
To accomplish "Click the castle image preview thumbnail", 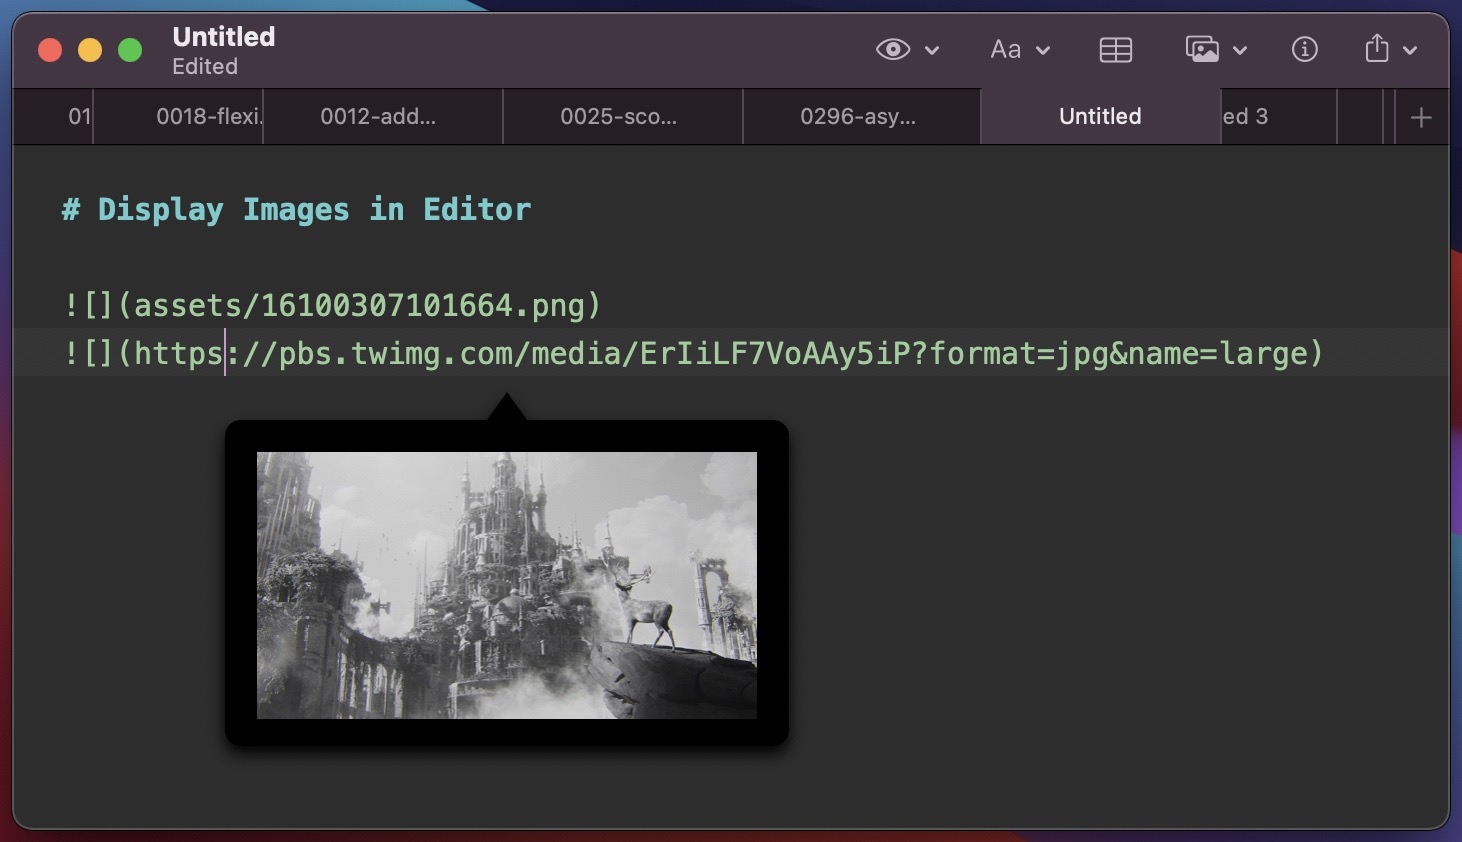I will click(x=506, y=585).
